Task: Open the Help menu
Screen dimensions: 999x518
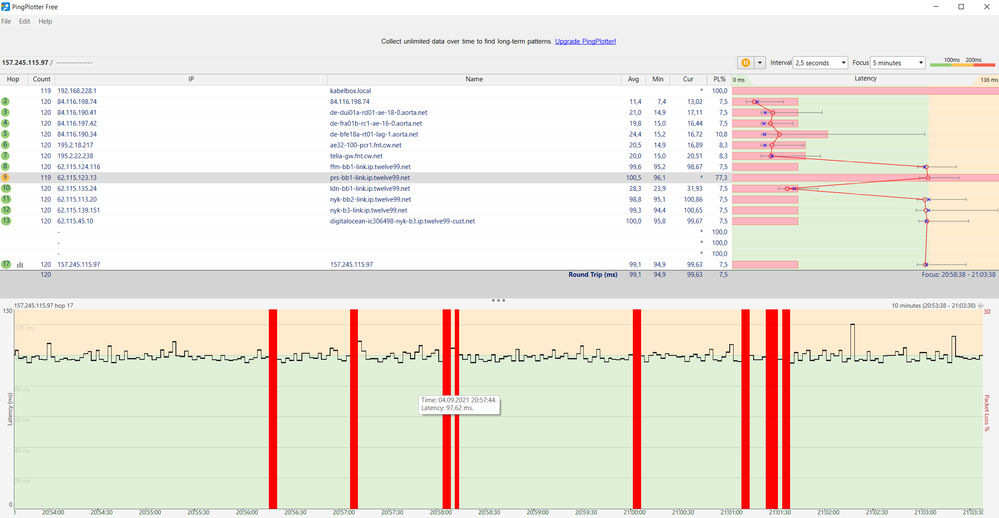Action: 45,21
